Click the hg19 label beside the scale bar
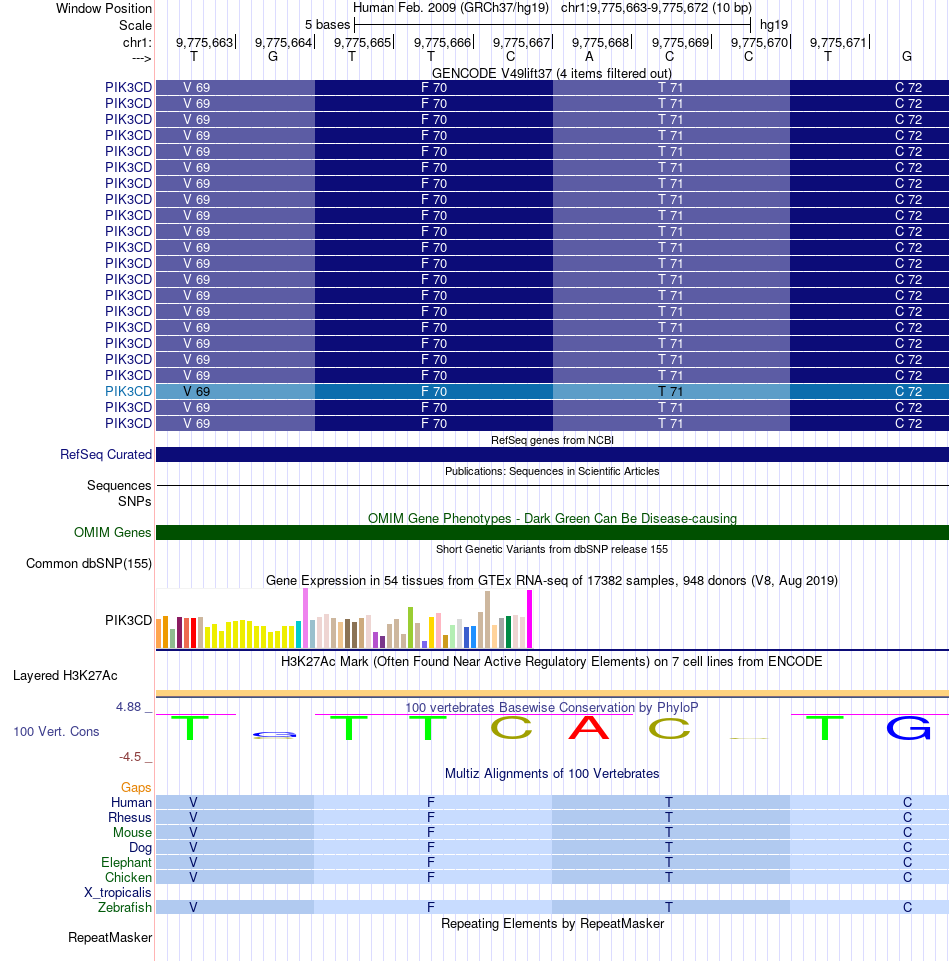This screenshot has width=950, height=961. tap(773, 25)
